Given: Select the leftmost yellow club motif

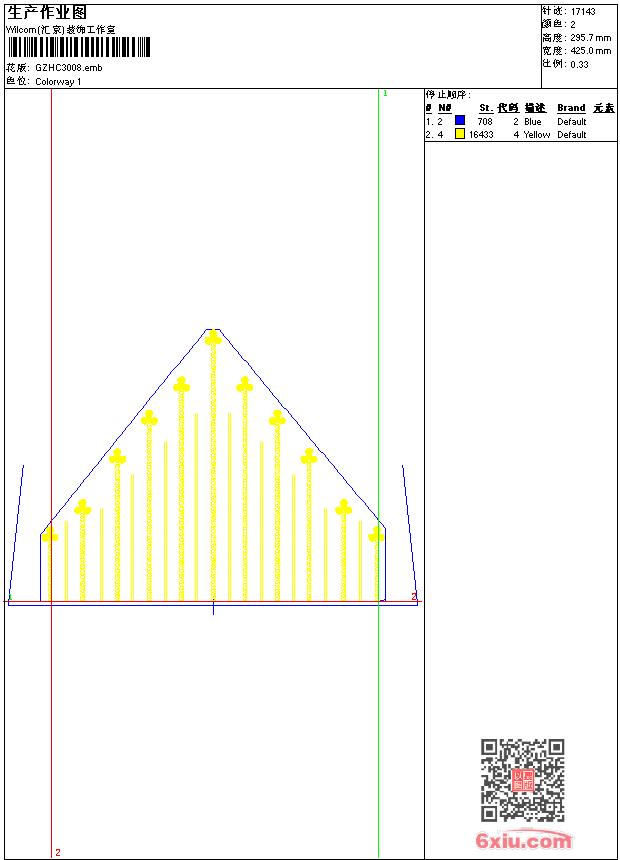Looking at the screenshot, I should 49,534.
